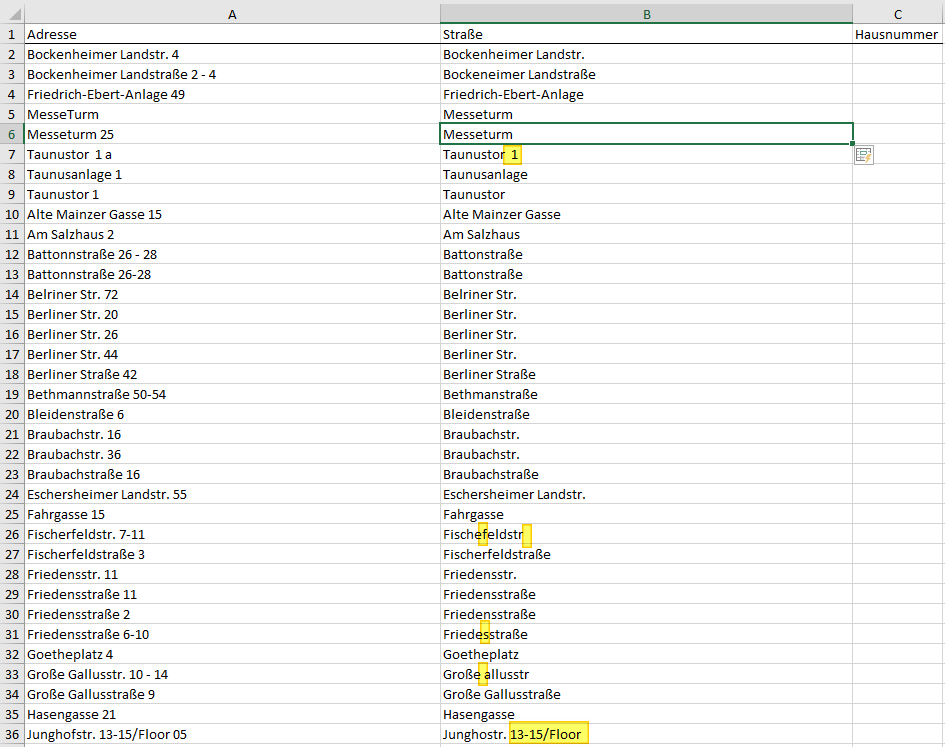Select cell 'Berliner Str. 44'
945x747 pixels.
pyautogui.click(x=232, y=354)
